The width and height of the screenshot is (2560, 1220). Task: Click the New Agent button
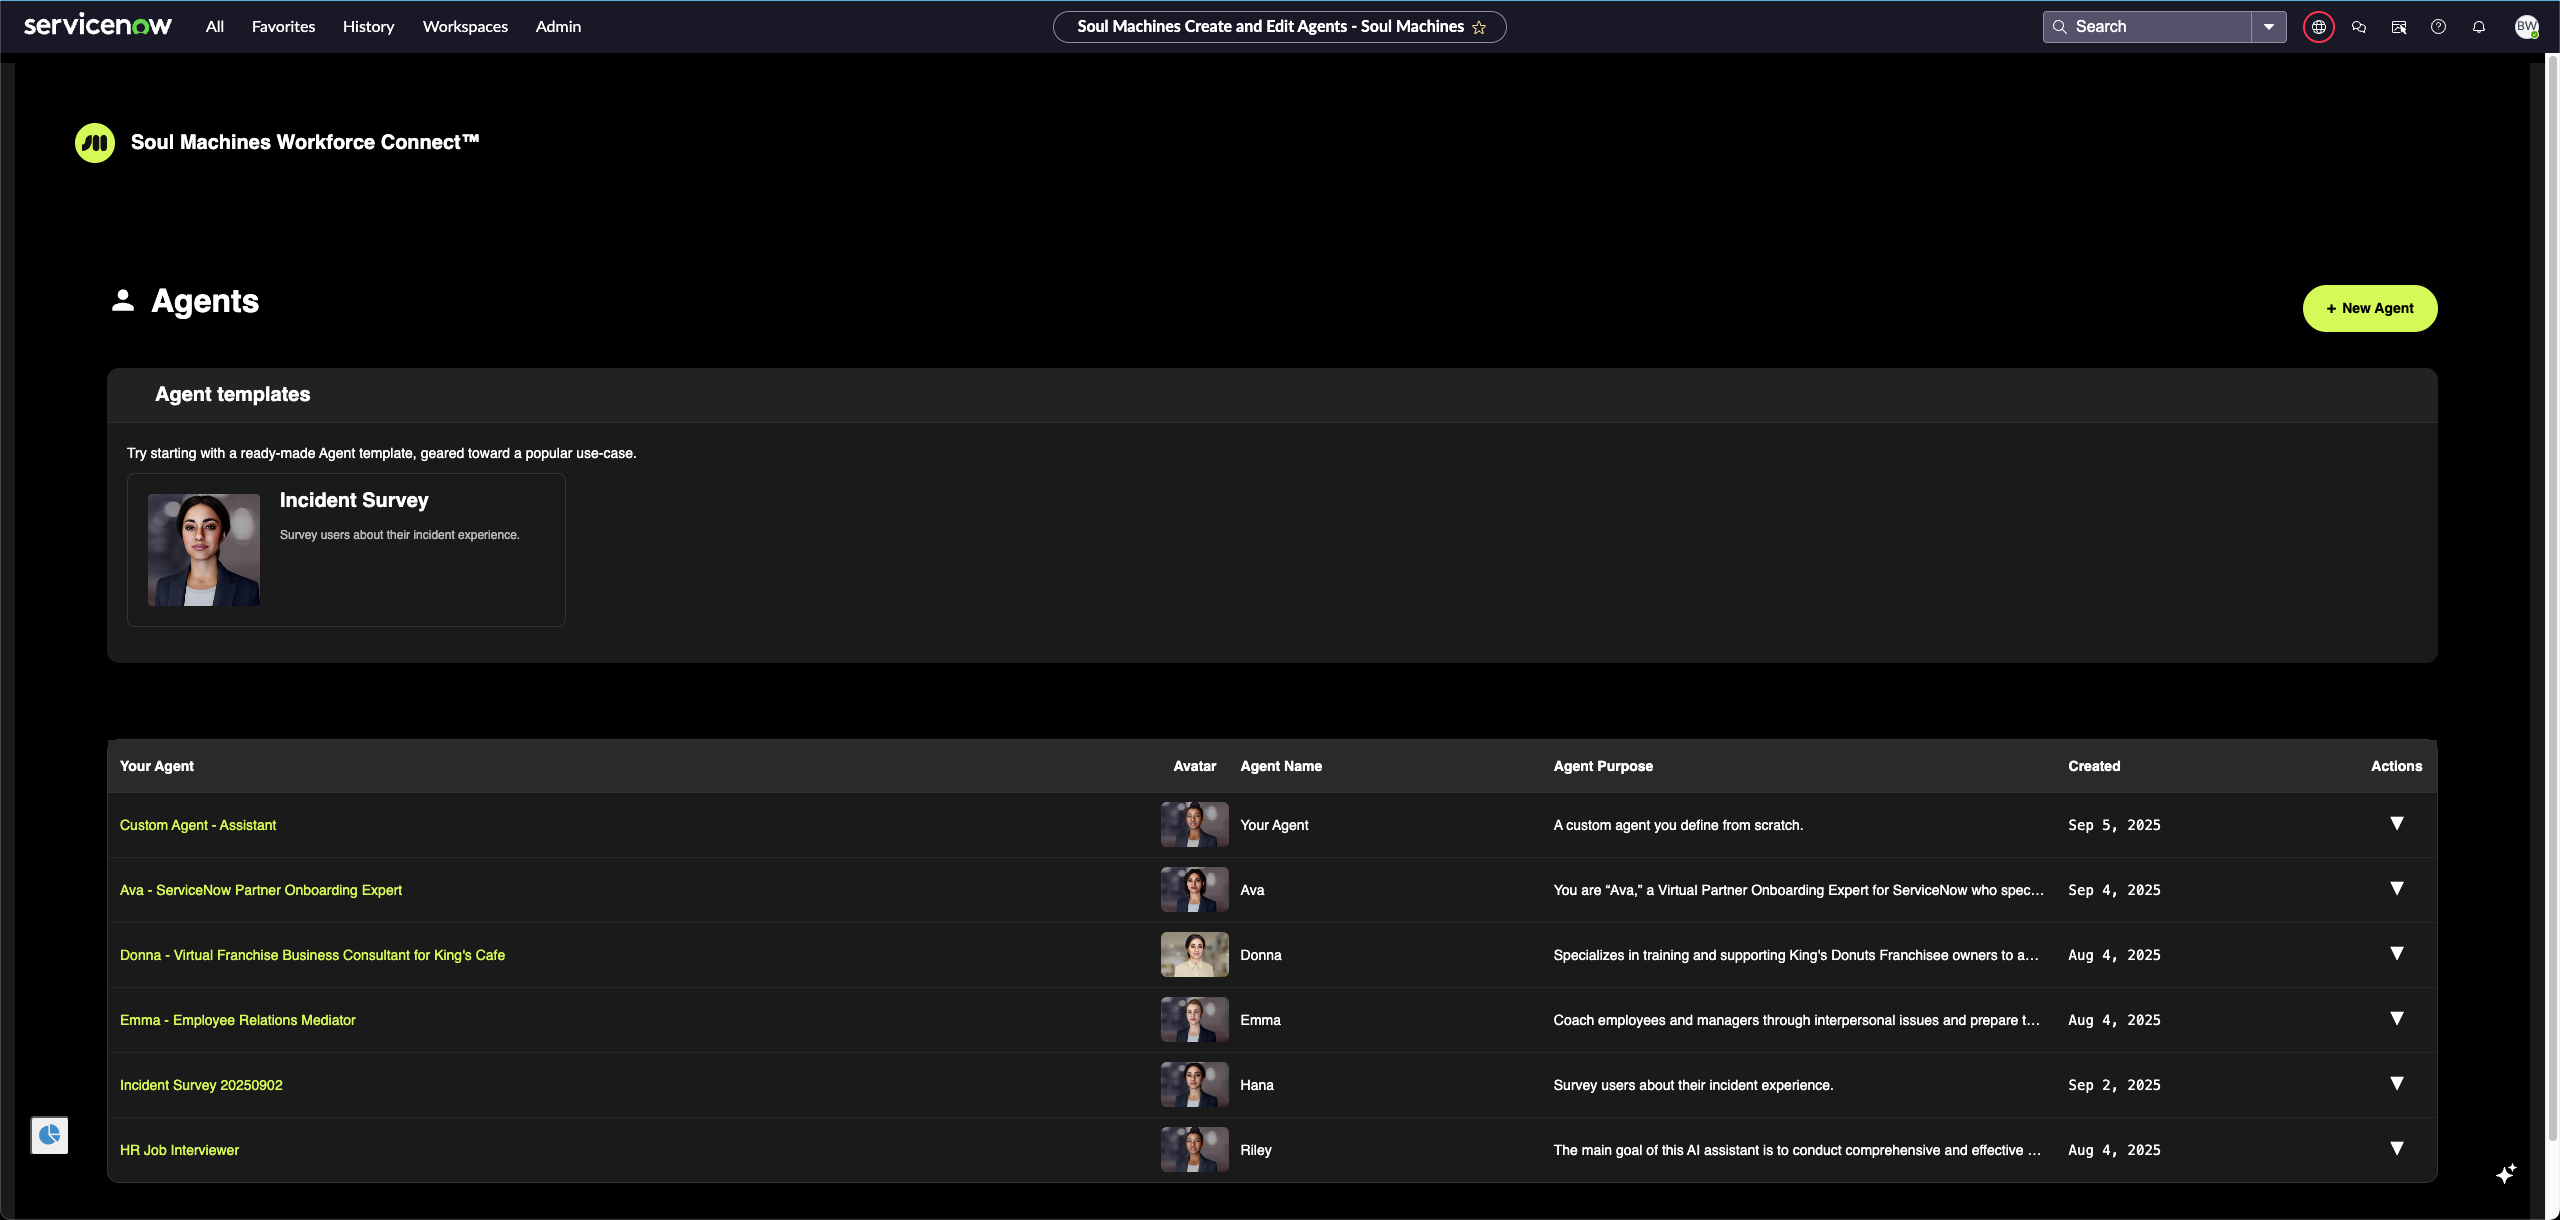pos(2369,308)
